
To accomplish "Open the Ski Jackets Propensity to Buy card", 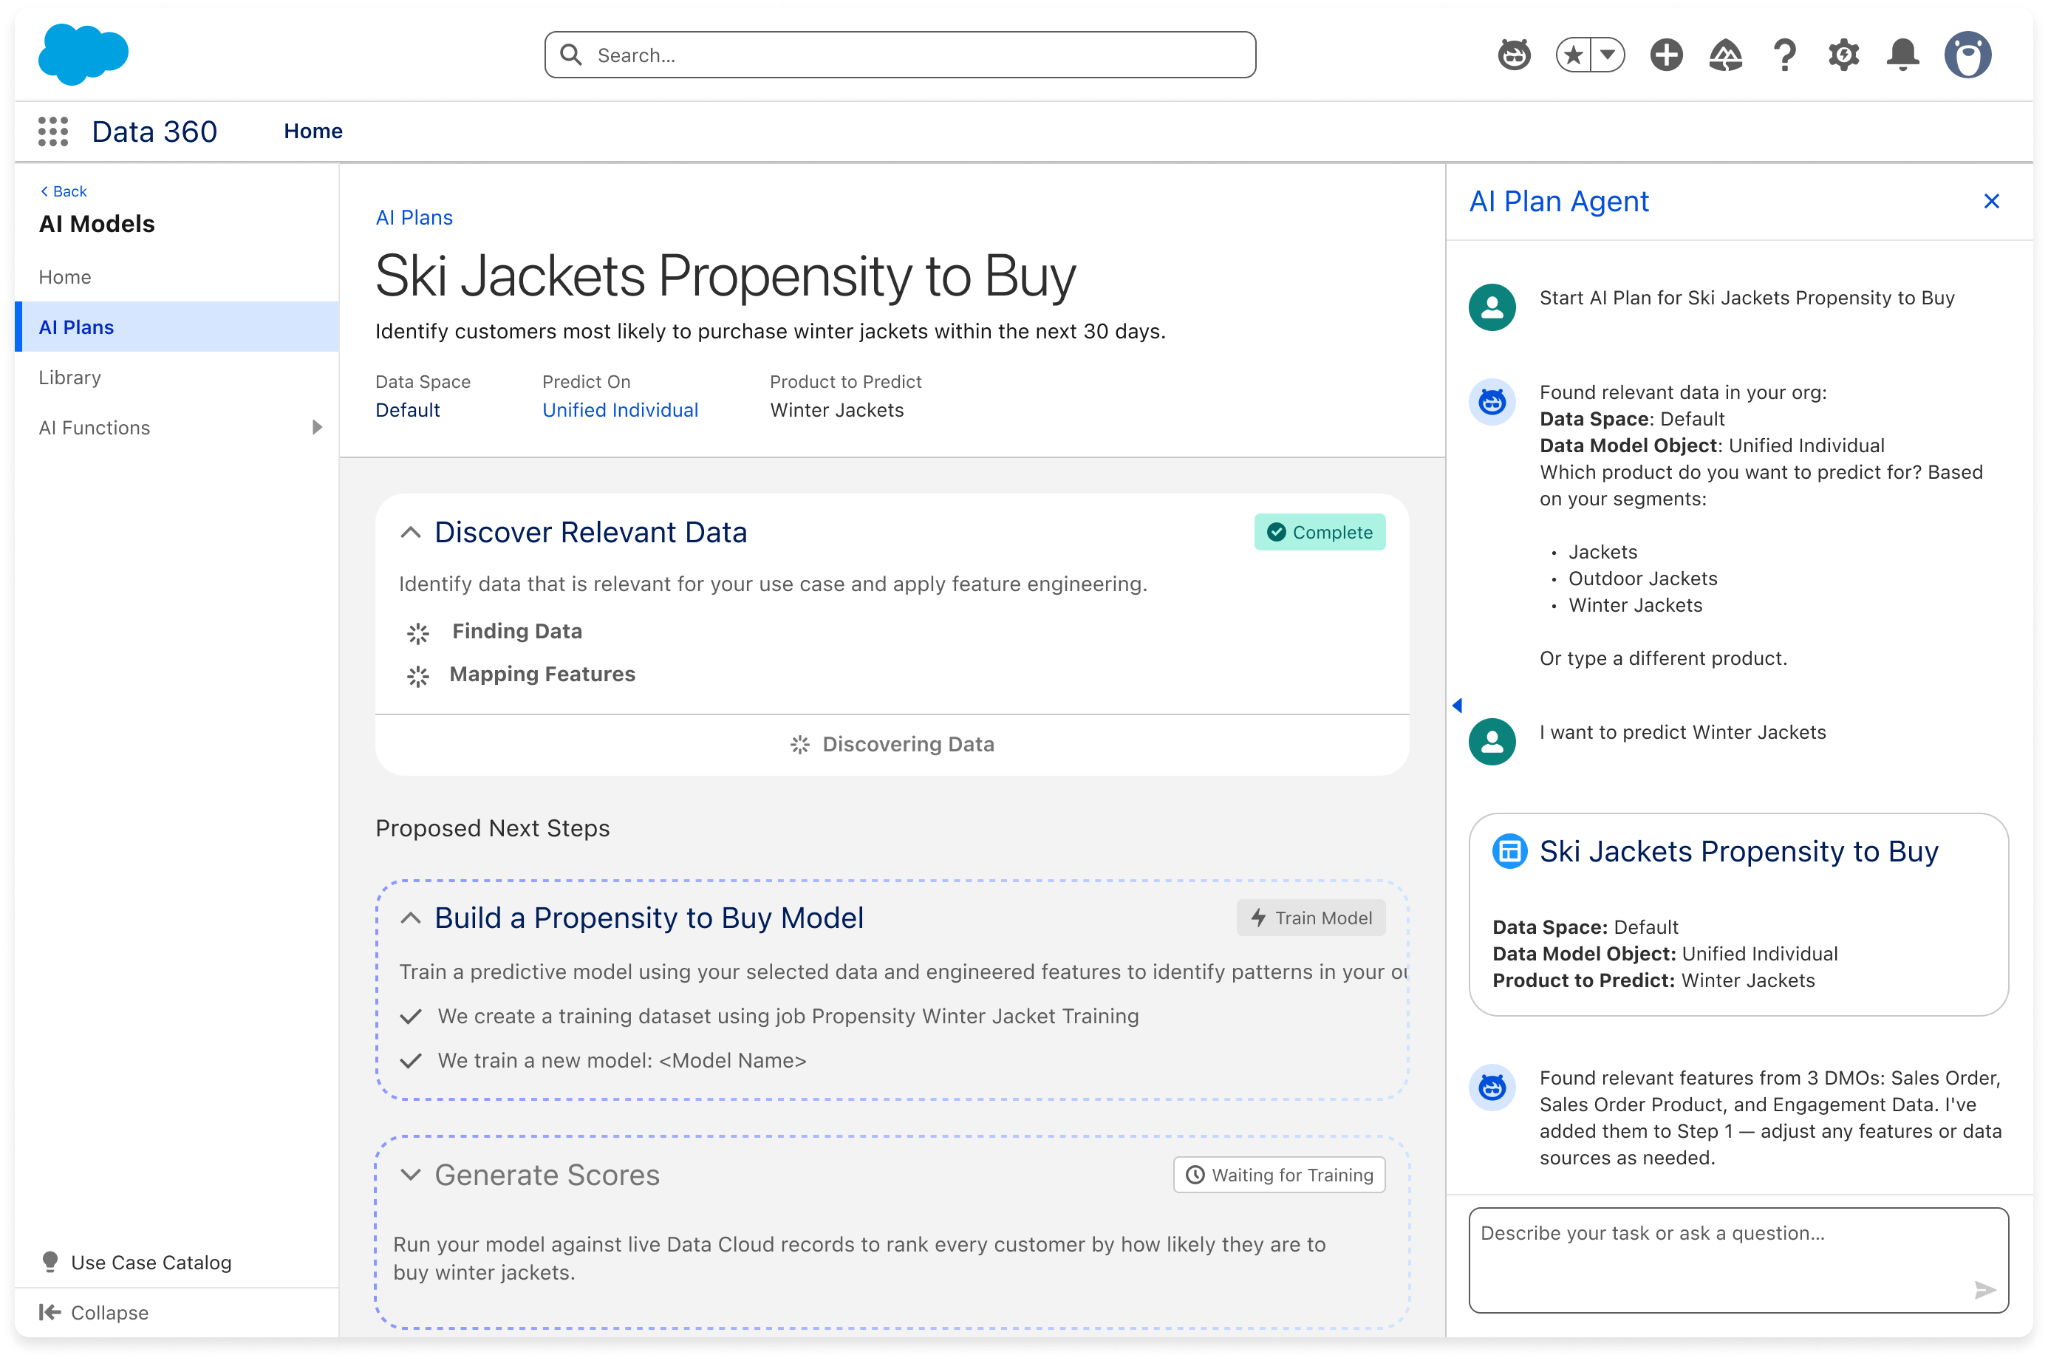I will [x=1738, y=914].
